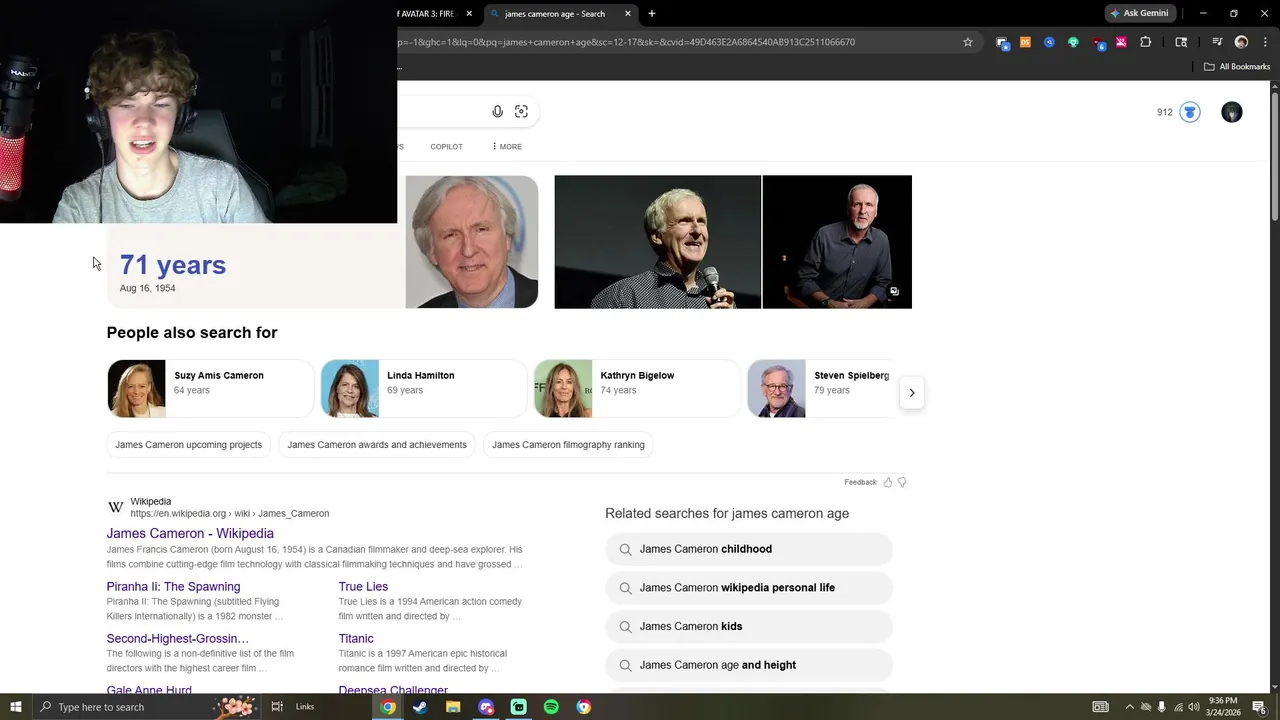
Task: Click the page vertical scrollbar thumb
Action: [x=1275, y=157]
